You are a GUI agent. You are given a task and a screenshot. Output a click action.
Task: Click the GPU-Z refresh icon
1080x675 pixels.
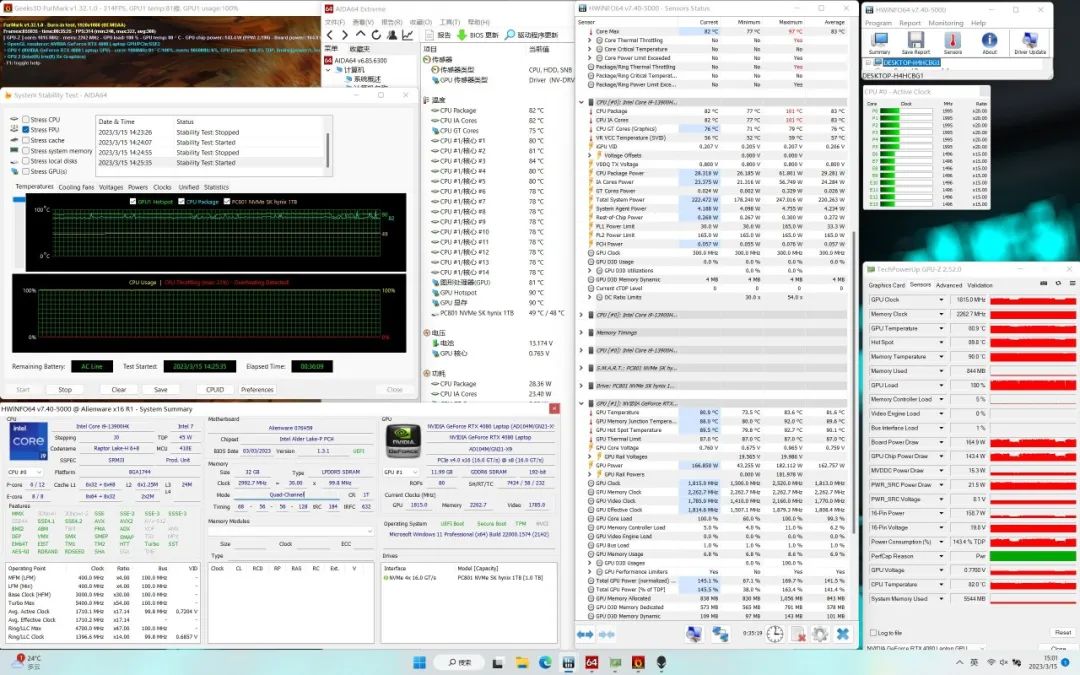coord(1058,284)
